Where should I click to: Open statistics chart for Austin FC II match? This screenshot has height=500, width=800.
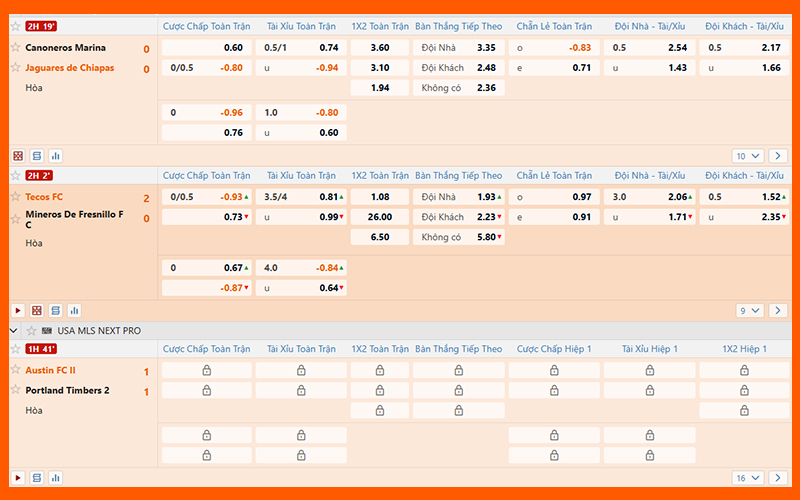click(x=55, y=478)
